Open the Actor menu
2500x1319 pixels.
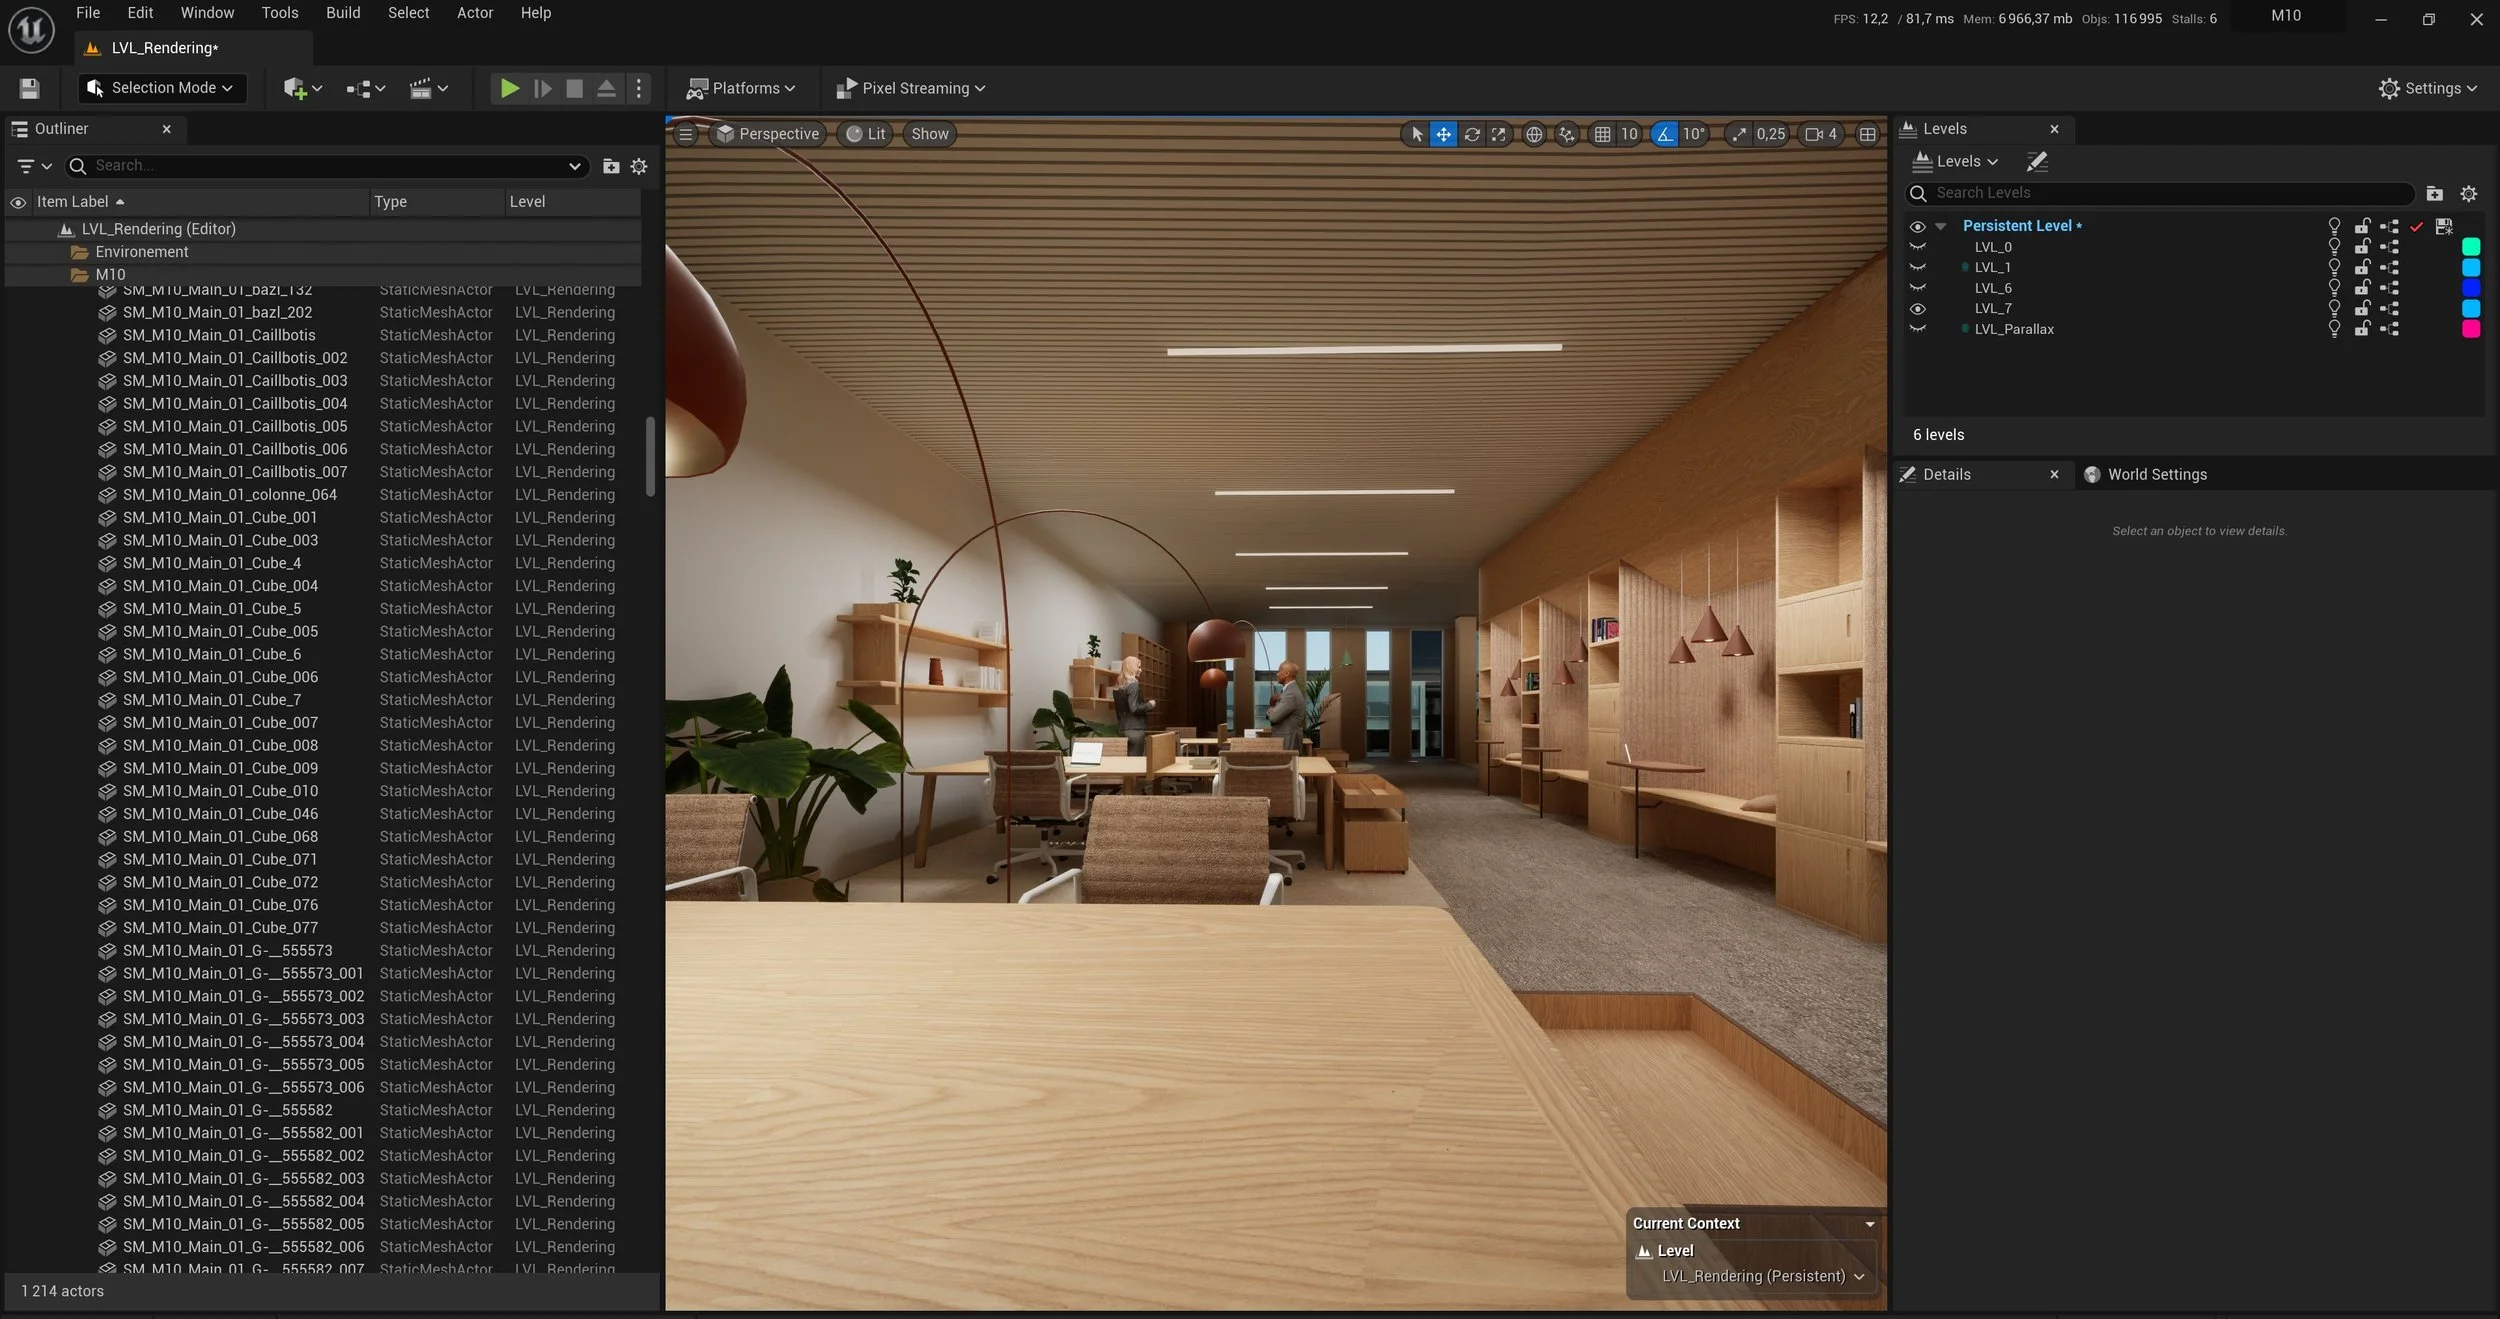(x=475, y=13)
